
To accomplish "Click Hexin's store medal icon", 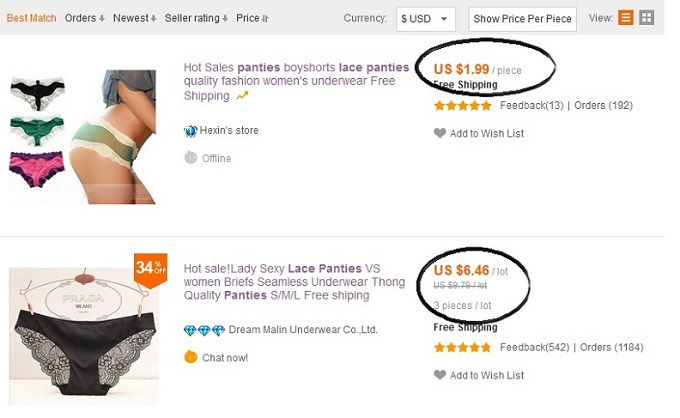I will (x=190, y=130).
